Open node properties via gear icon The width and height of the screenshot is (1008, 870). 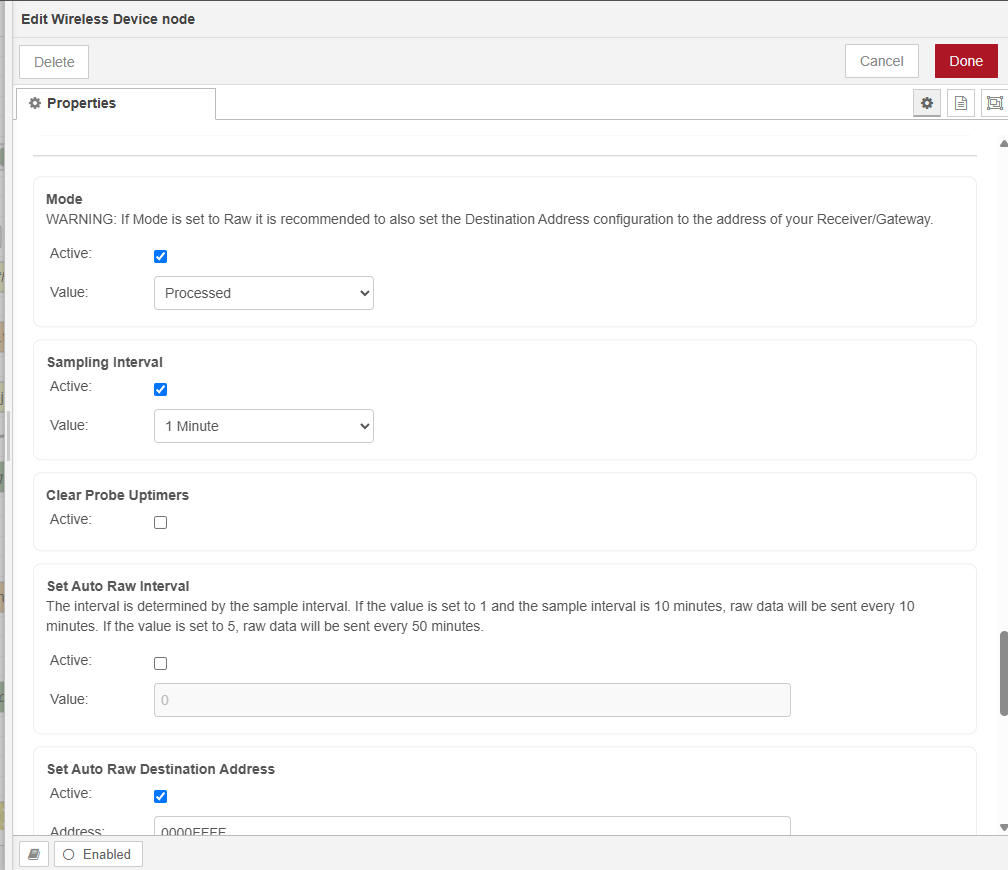[927, 103]
